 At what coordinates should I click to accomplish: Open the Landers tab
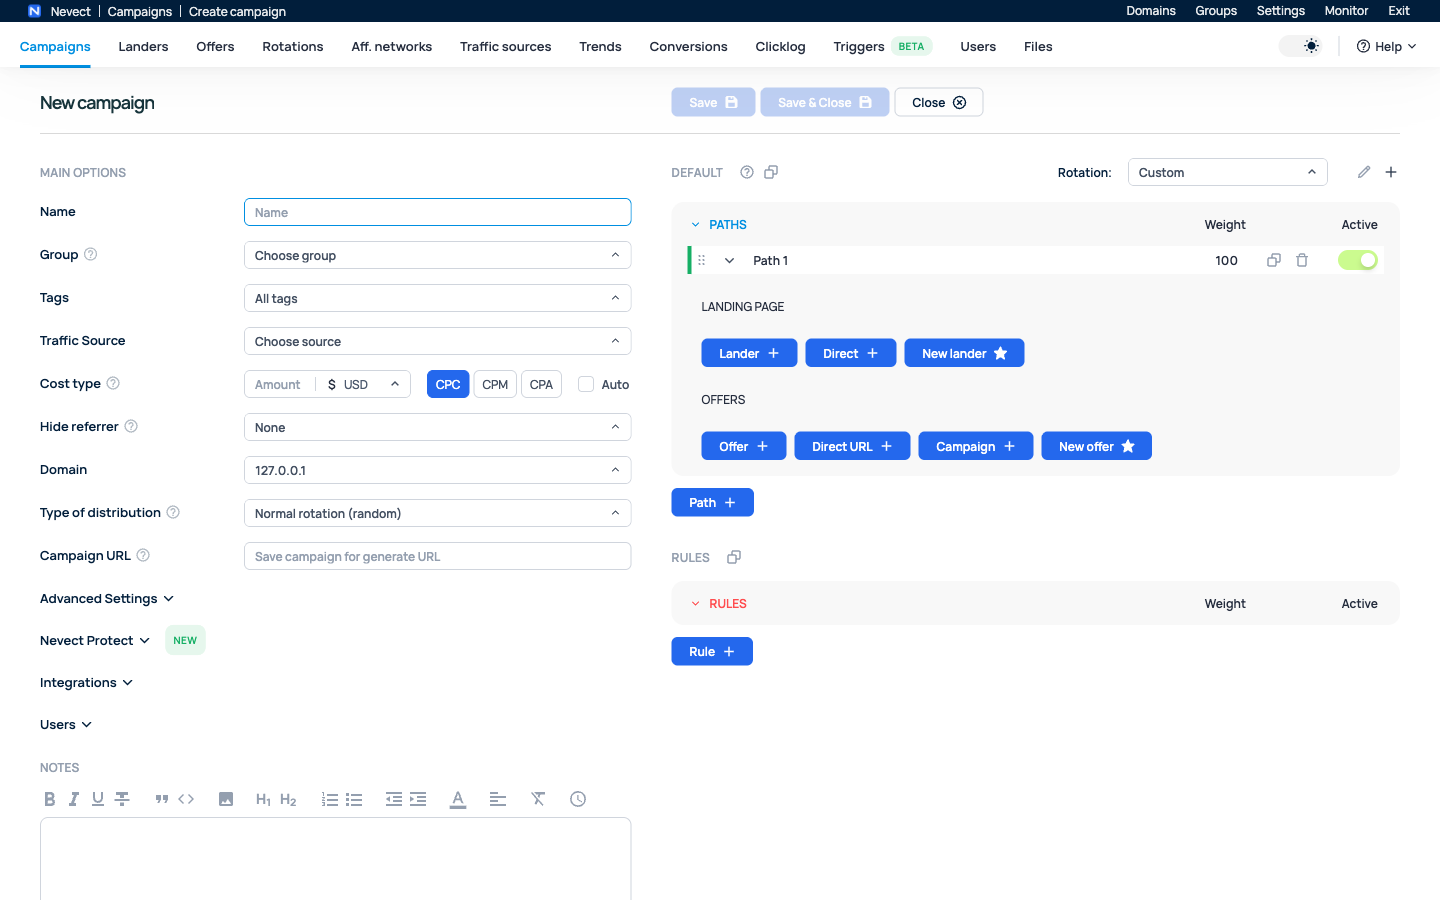pyautogui.click(x=143, y=46)
